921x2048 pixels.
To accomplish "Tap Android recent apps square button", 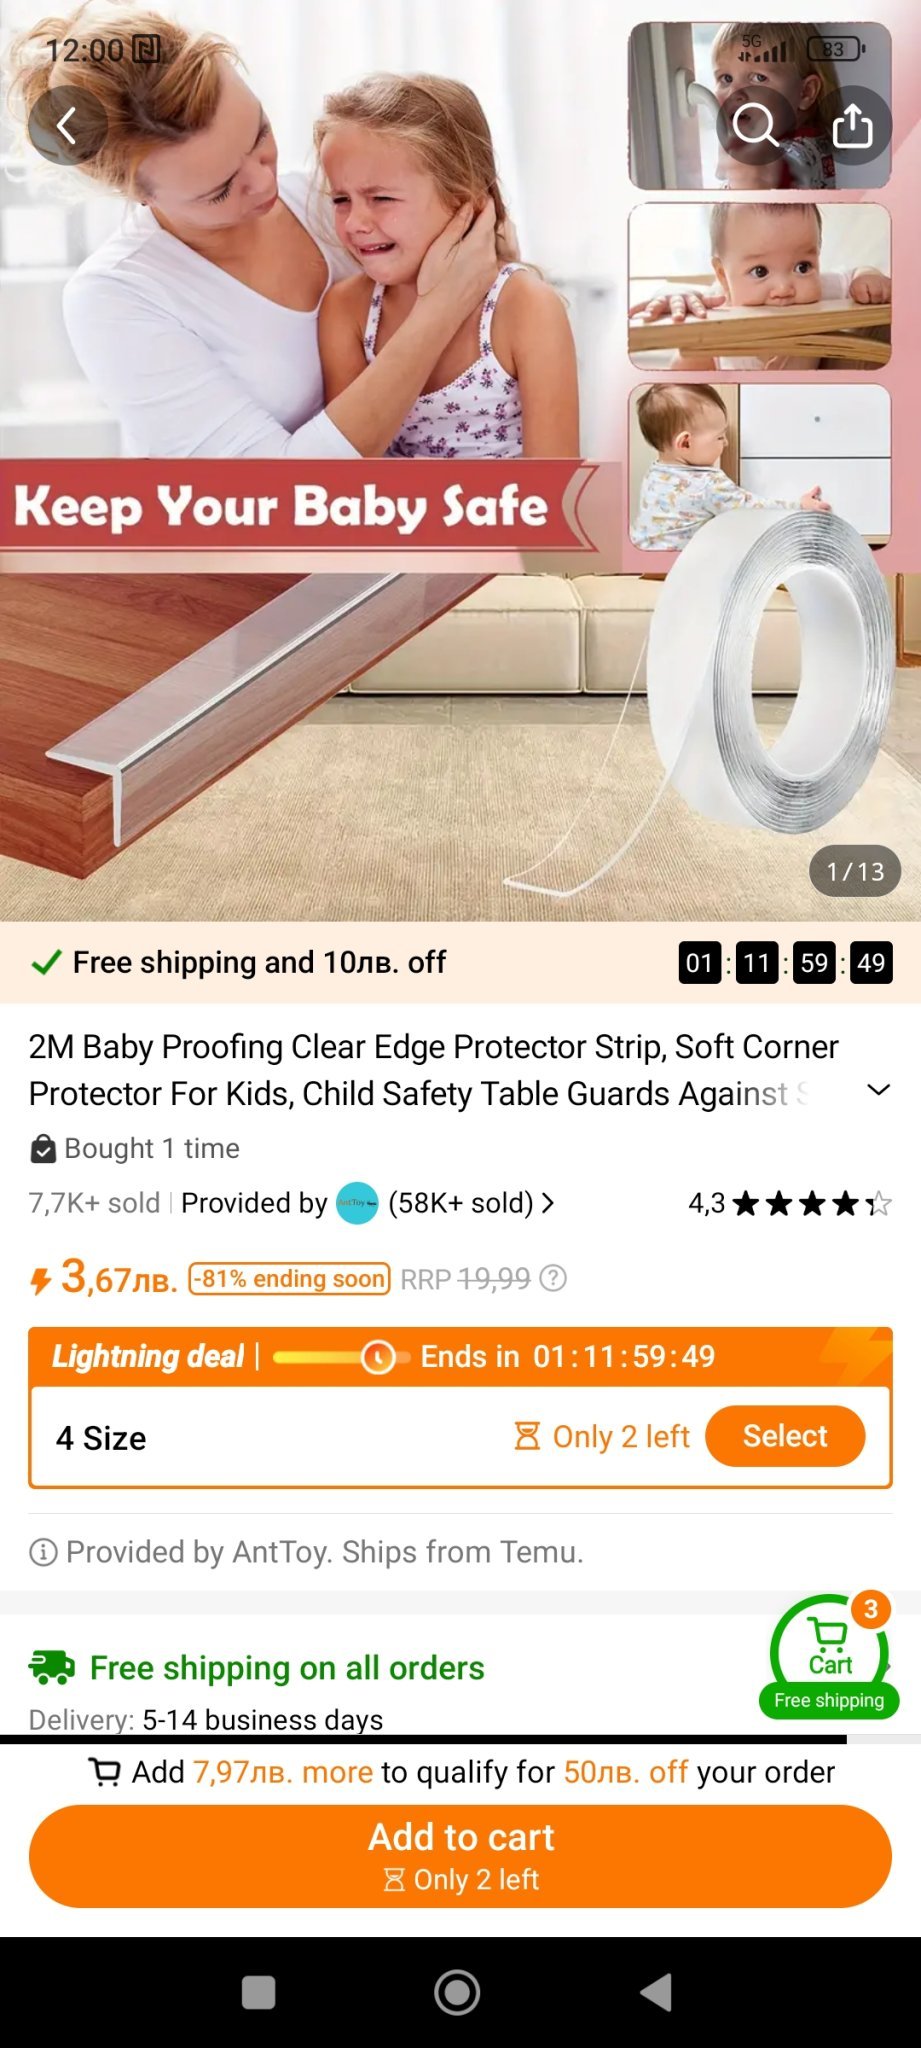I will [x=259, y=1992].
